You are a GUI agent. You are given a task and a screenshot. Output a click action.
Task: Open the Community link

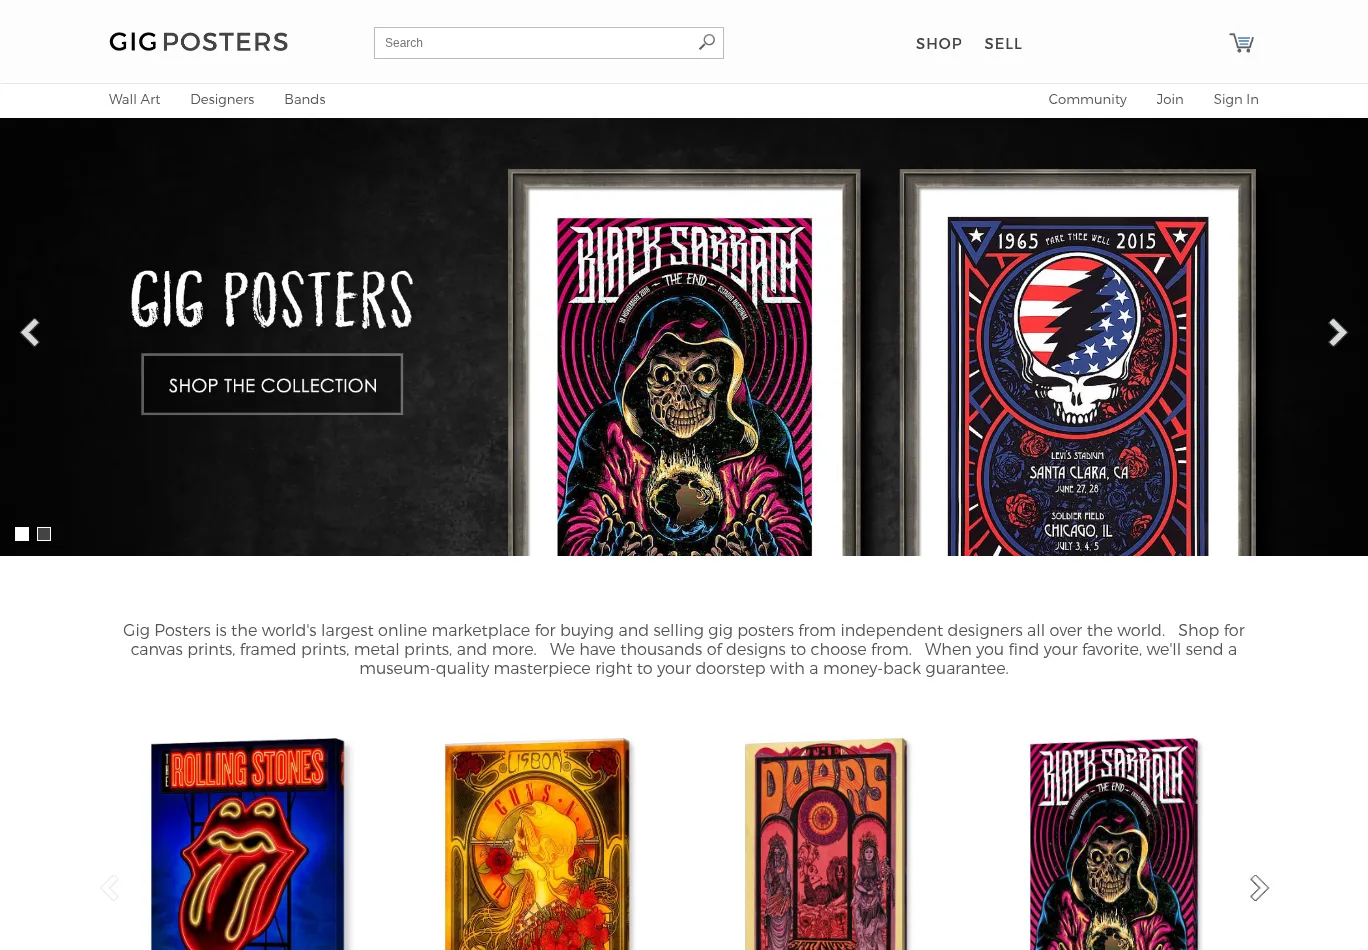point(1087,99)
